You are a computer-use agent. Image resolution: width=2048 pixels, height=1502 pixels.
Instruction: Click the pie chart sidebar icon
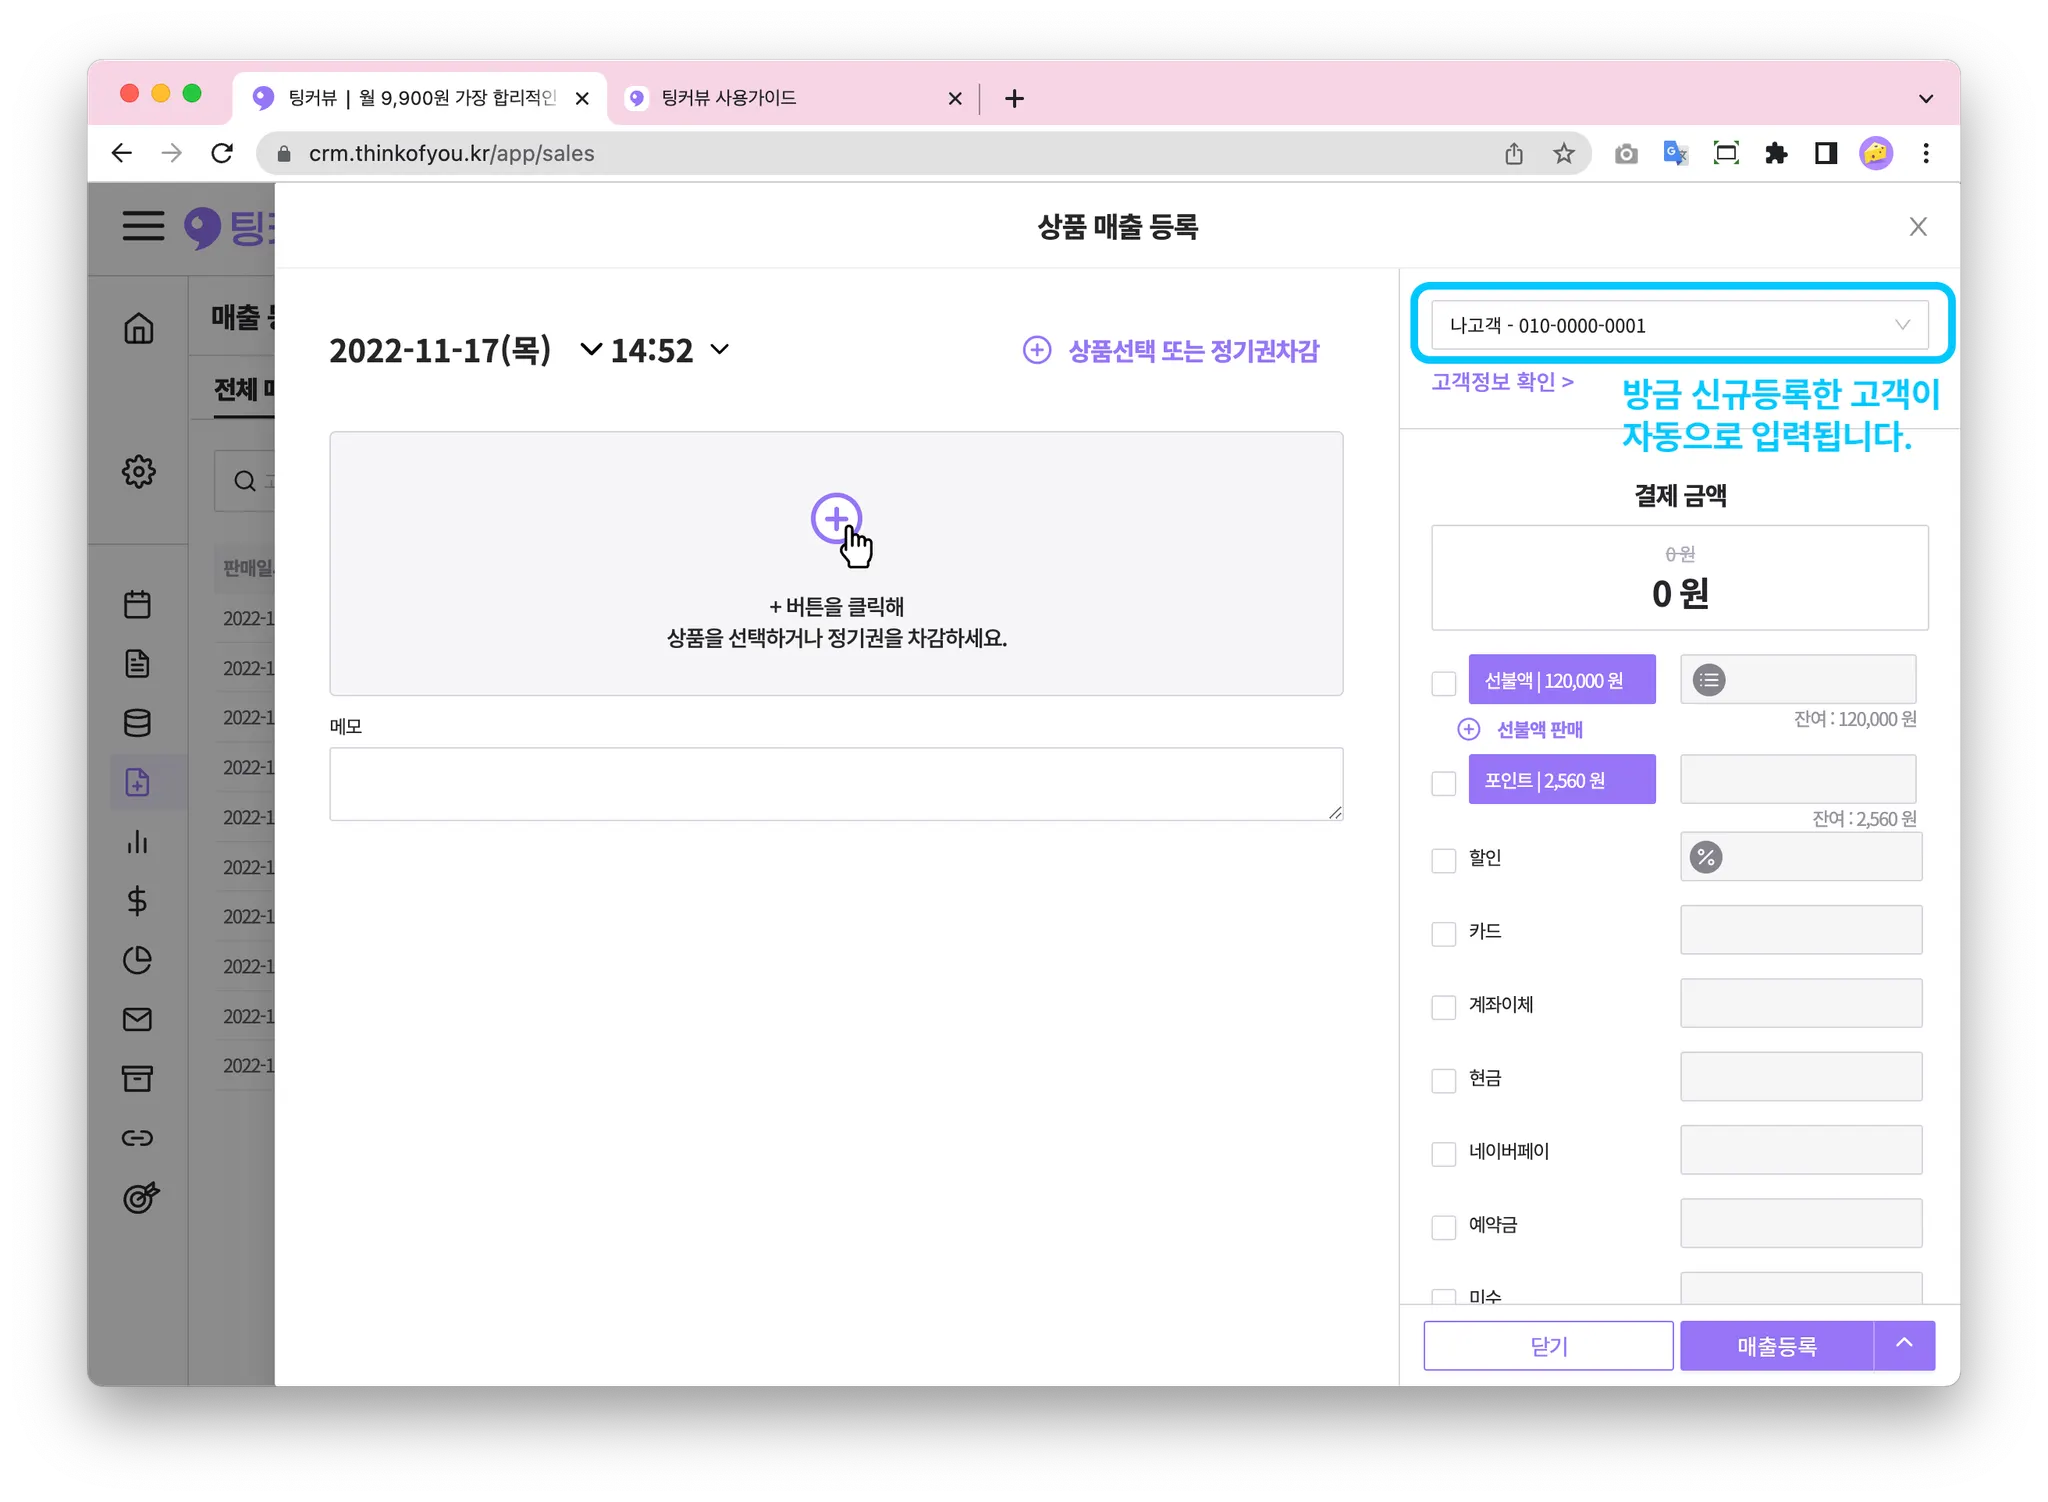[137, 960]
